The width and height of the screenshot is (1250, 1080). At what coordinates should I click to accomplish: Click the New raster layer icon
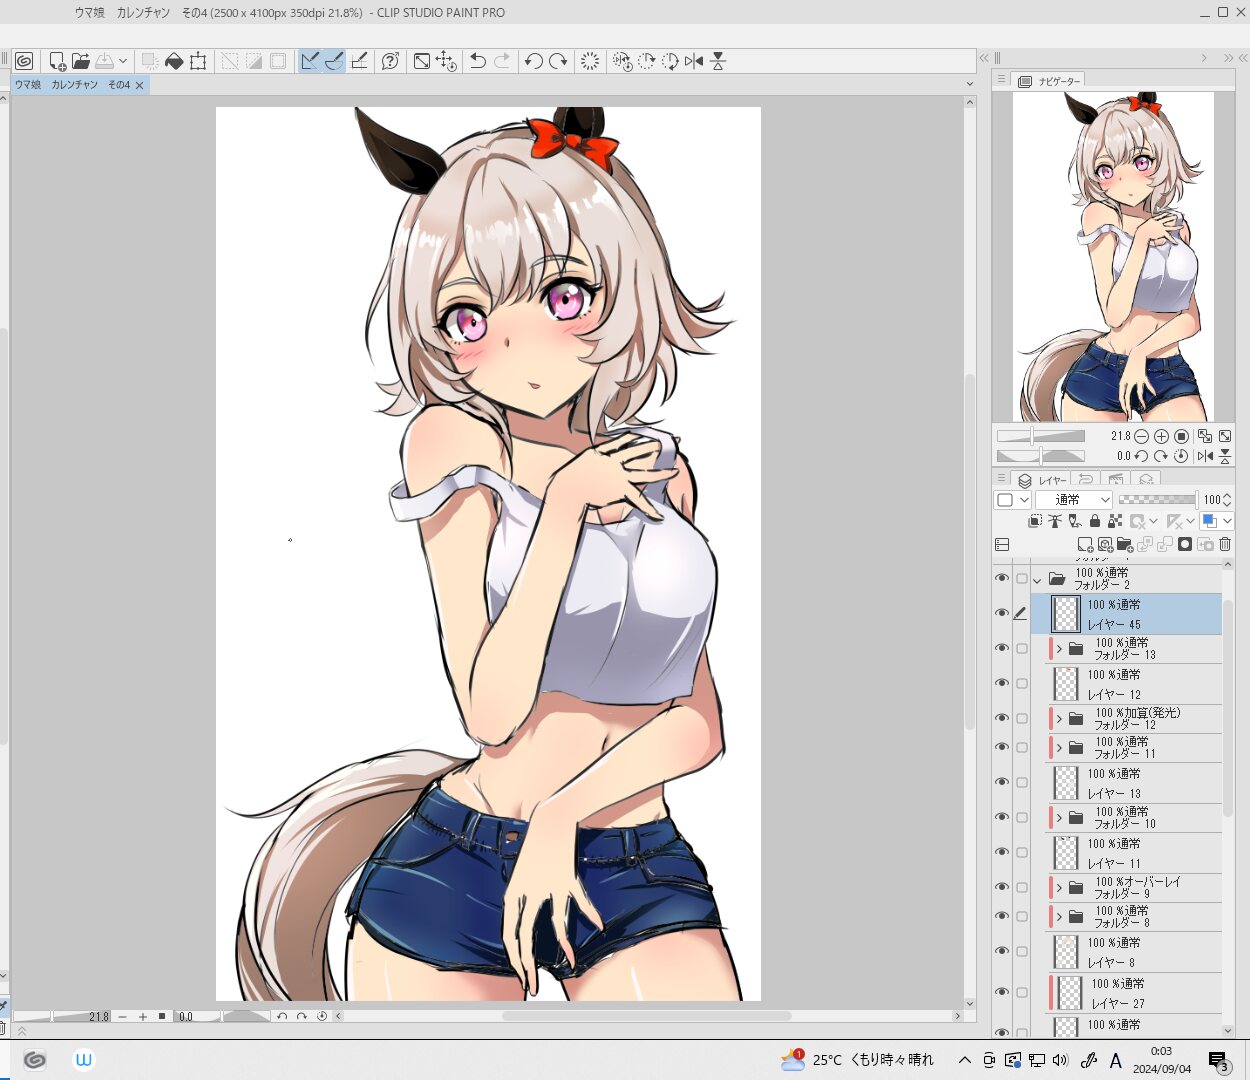click(x=1085, y=544)
